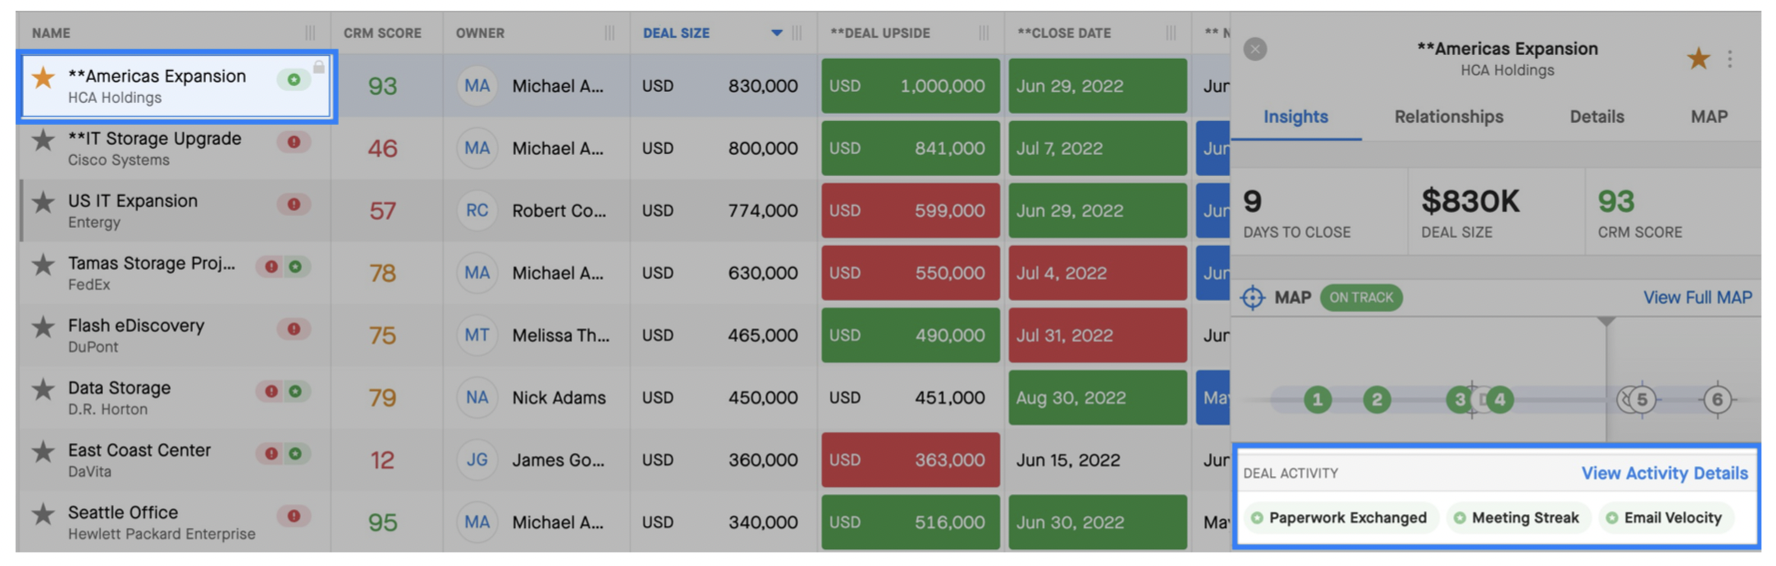Click owner avatar JG for James Go...

coord(477,460)
